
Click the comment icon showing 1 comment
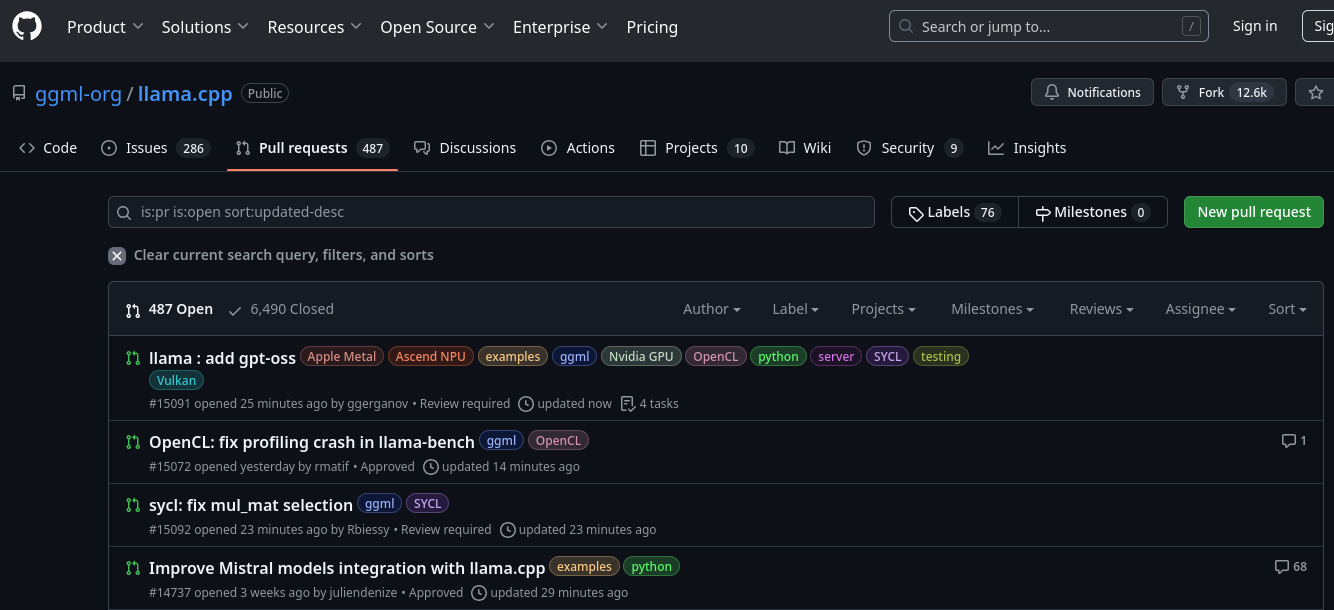point(1288,440)
